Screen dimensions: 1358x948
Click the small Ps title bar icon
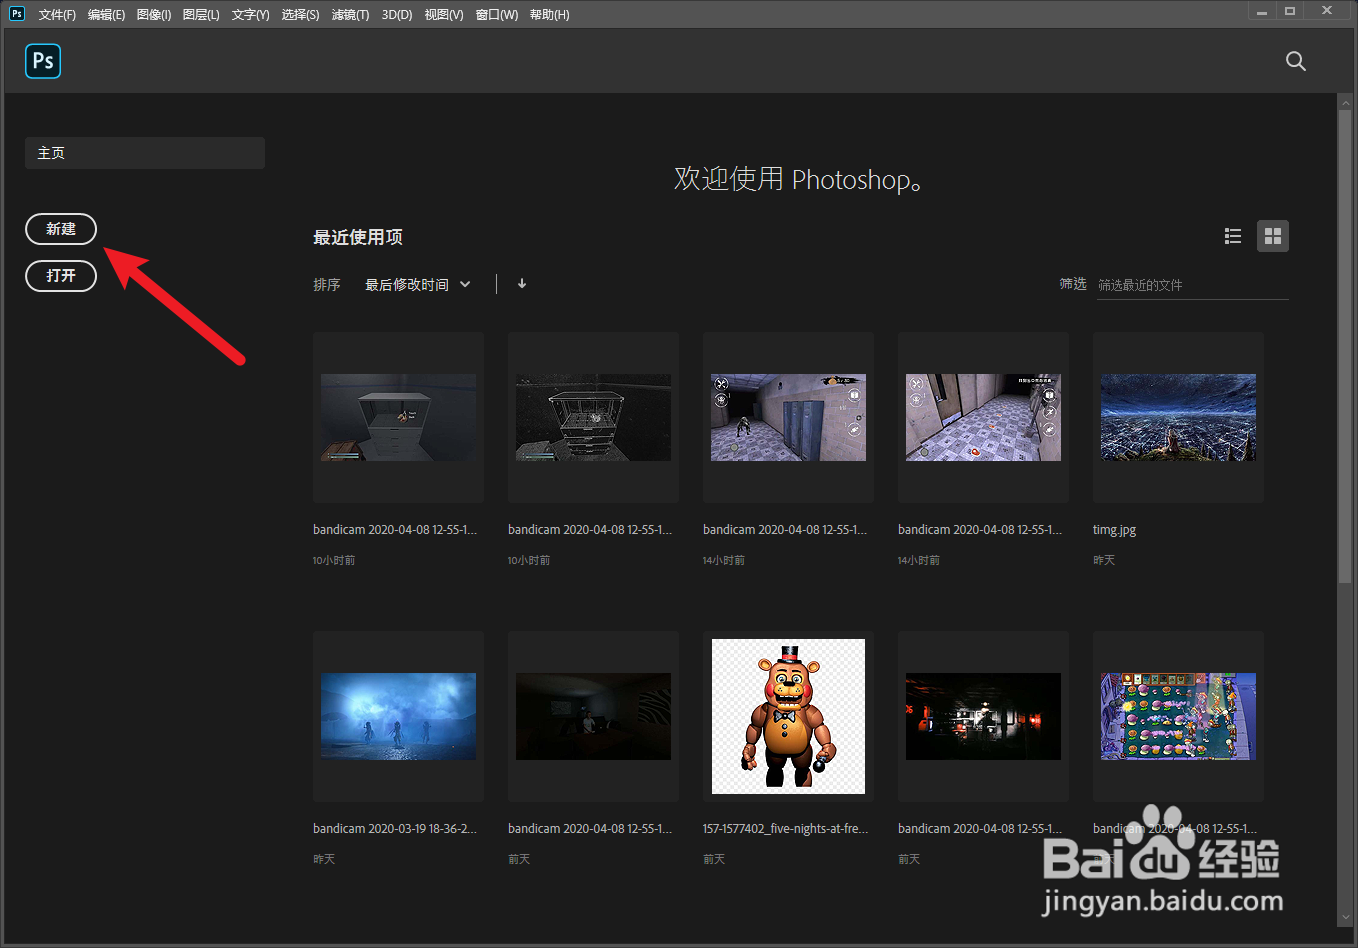(17, 13)
